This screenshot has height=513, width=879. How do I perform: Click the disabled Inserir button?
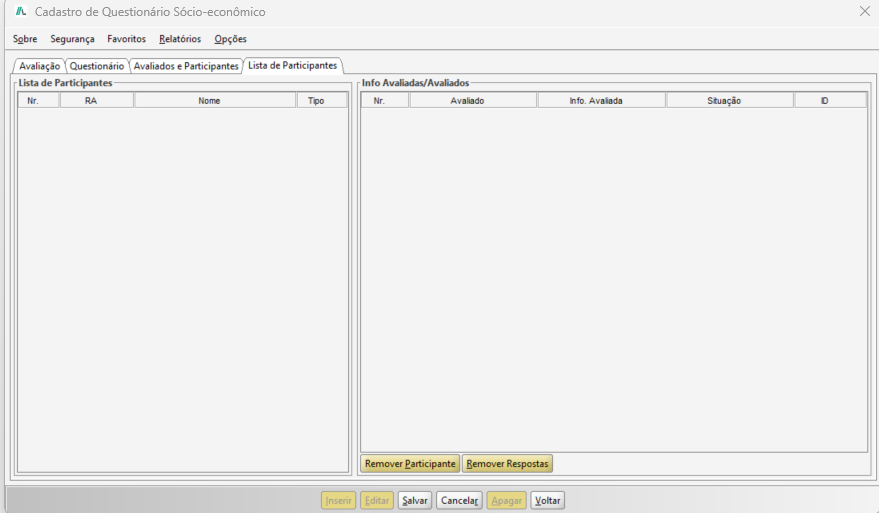point(339,500)
